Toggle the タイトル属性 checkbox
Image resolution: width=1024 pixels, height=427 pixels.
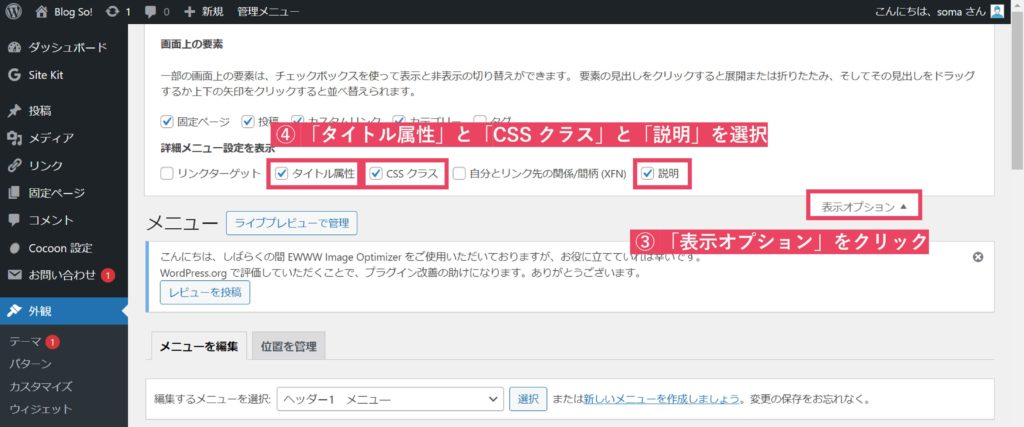pos(282,174)
